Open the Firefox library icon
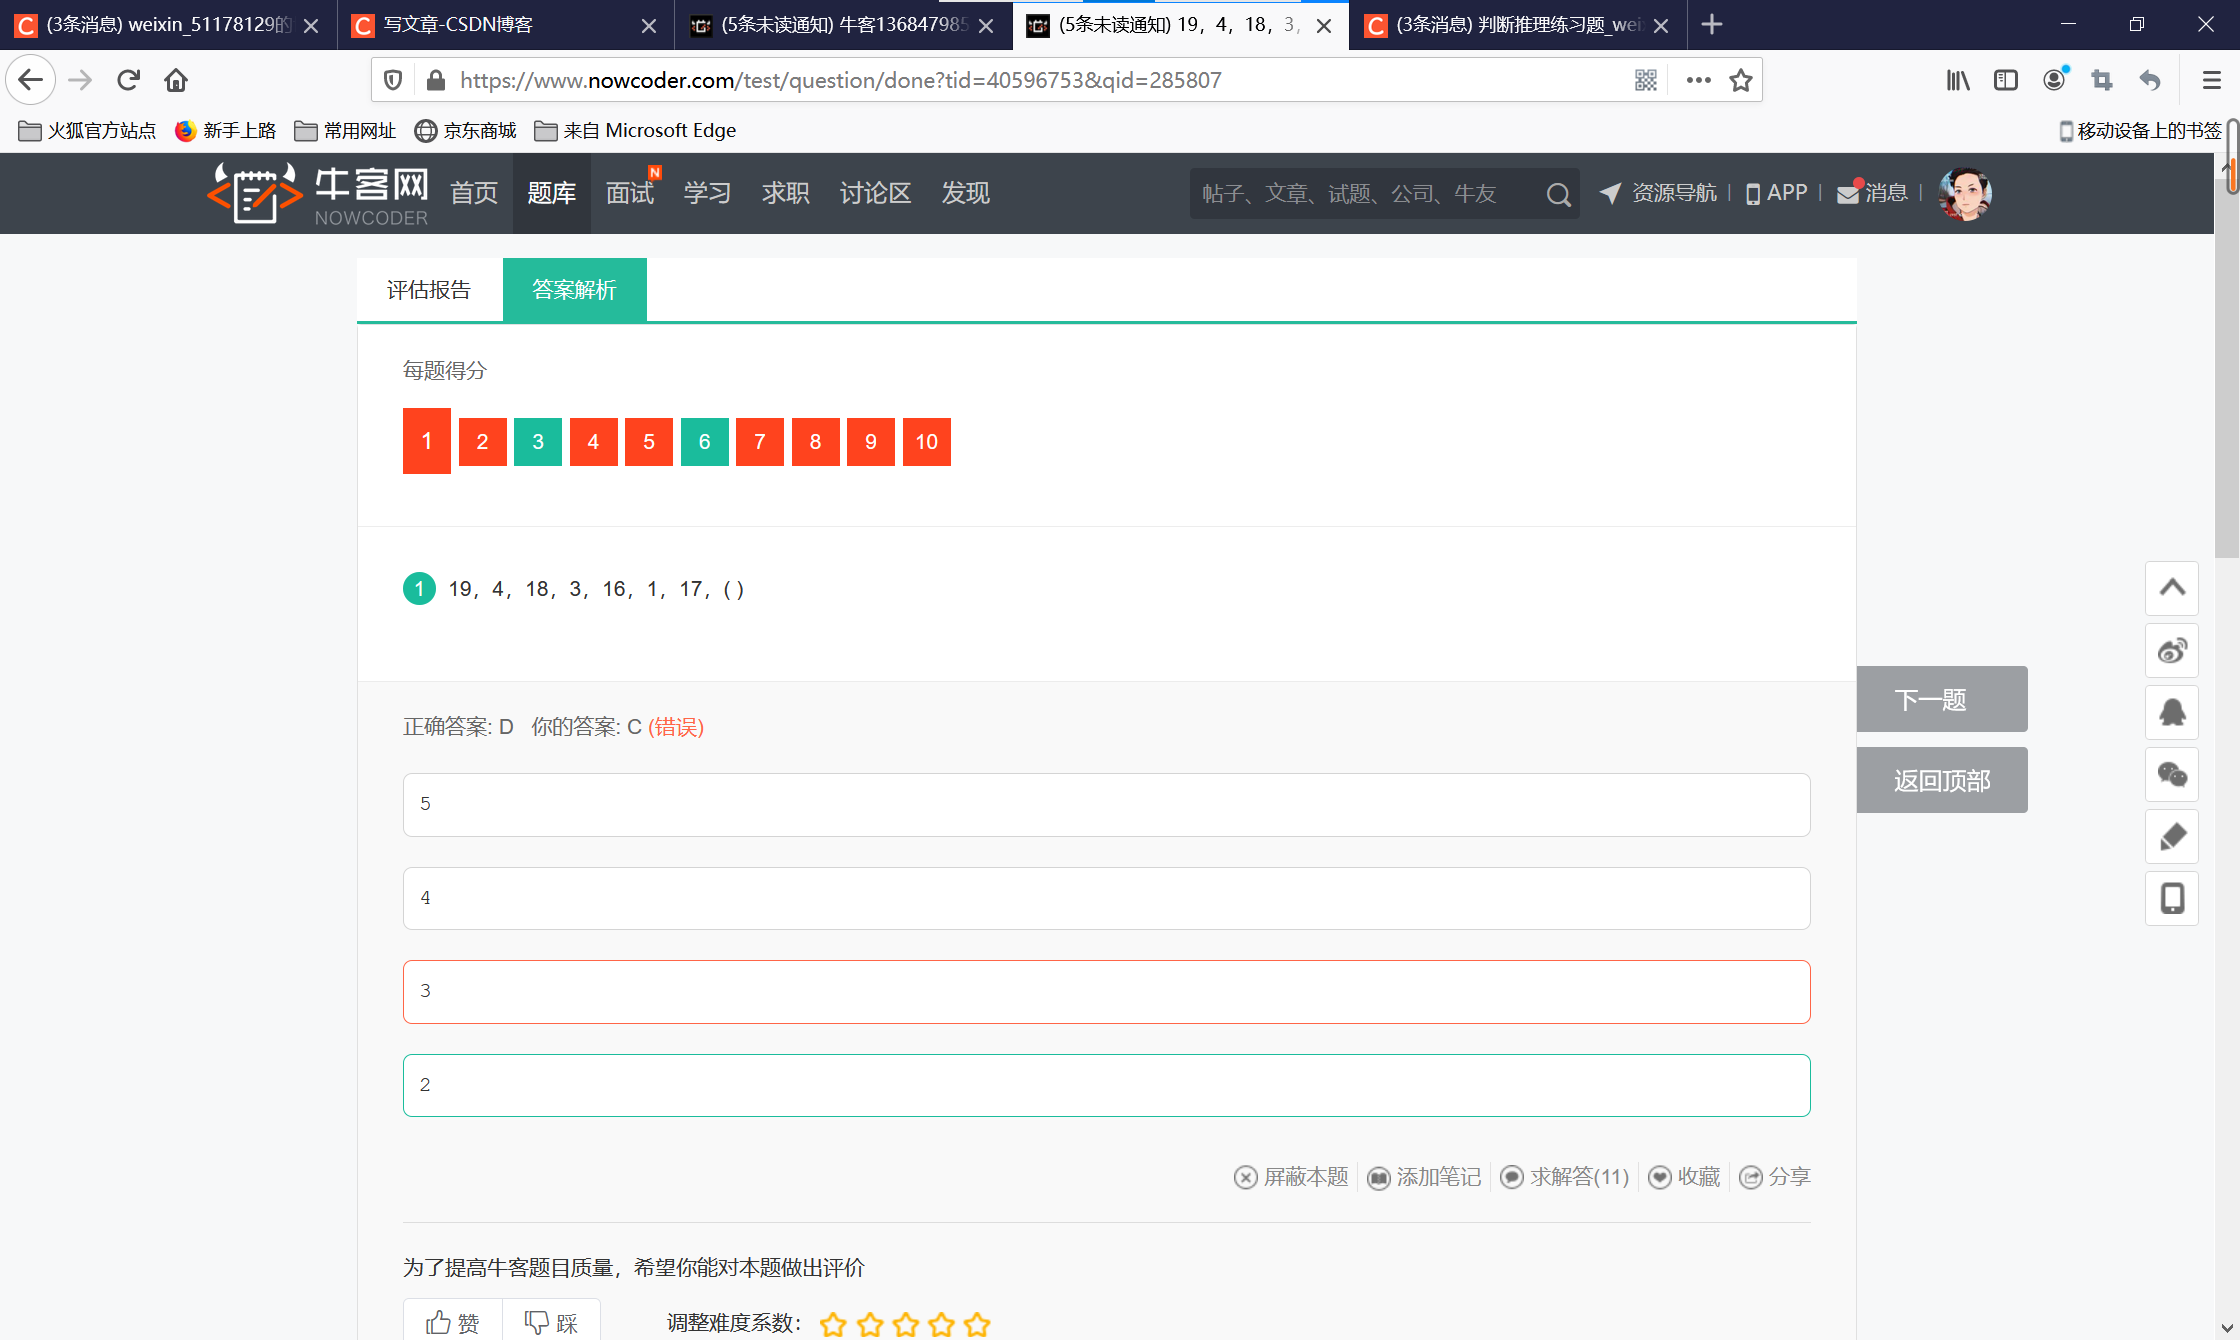Viewport: 2240px width, 1340px height. (x=1958, y=80)
